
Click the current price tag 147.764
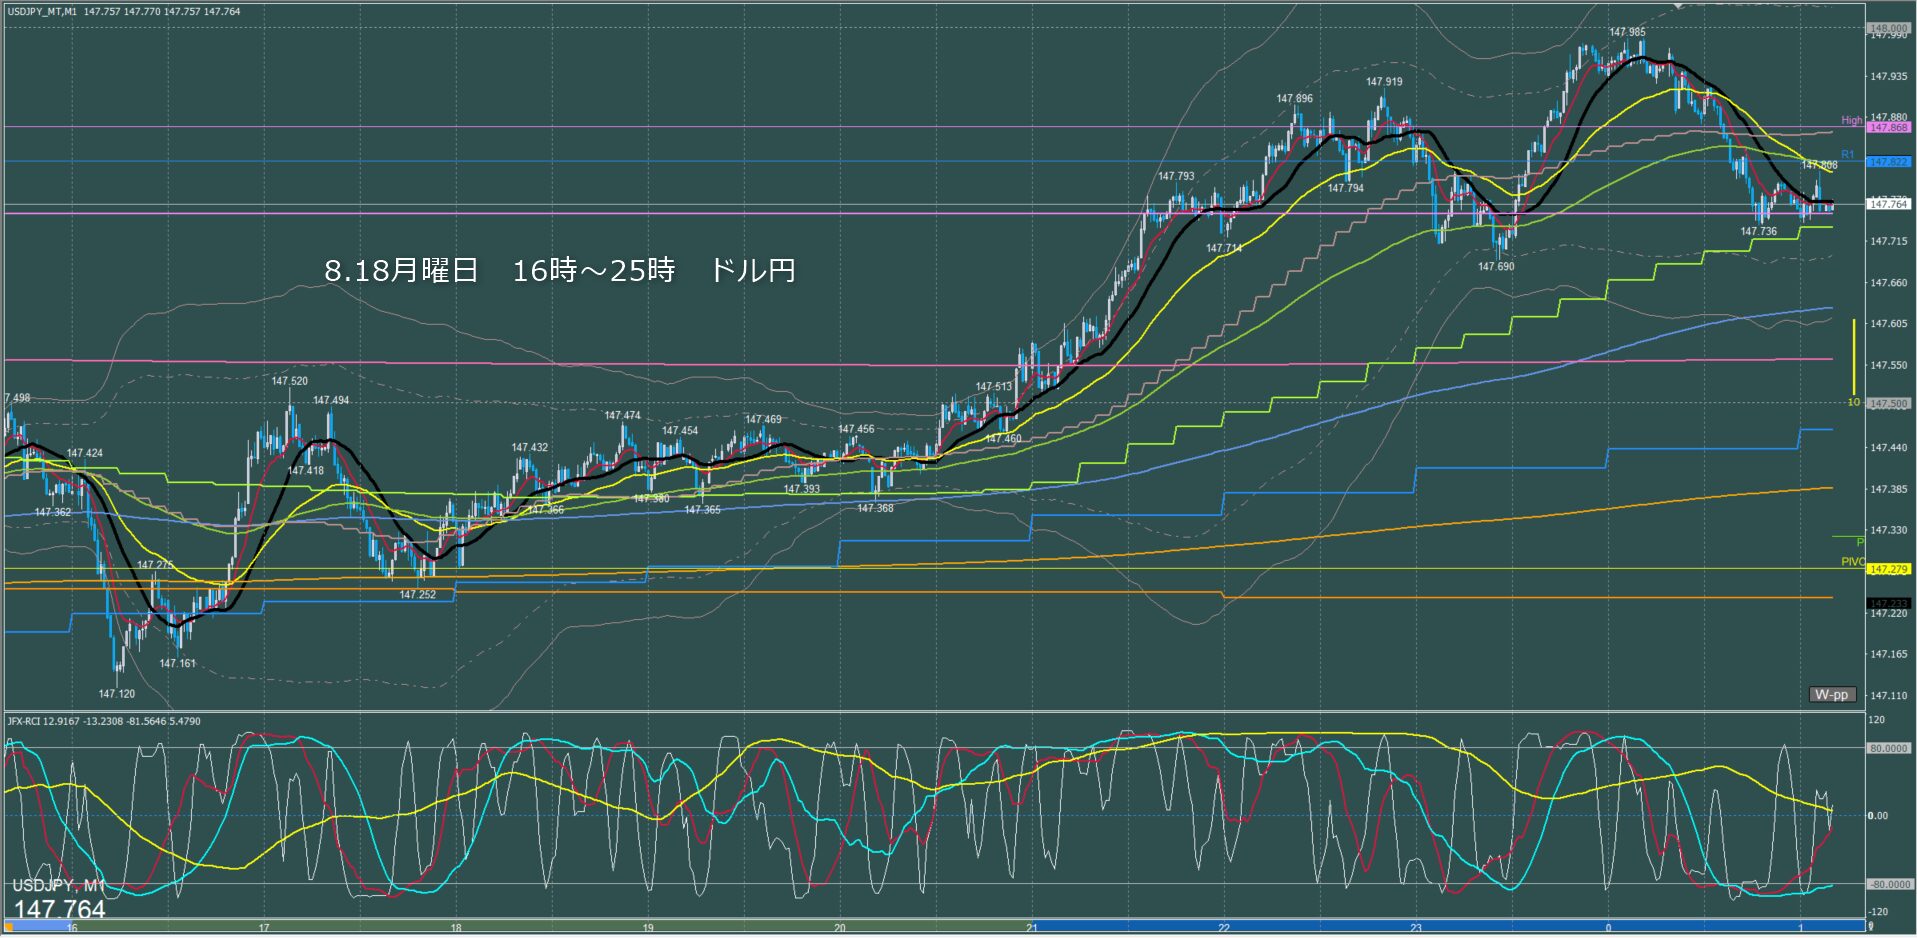click(1888, 204)
